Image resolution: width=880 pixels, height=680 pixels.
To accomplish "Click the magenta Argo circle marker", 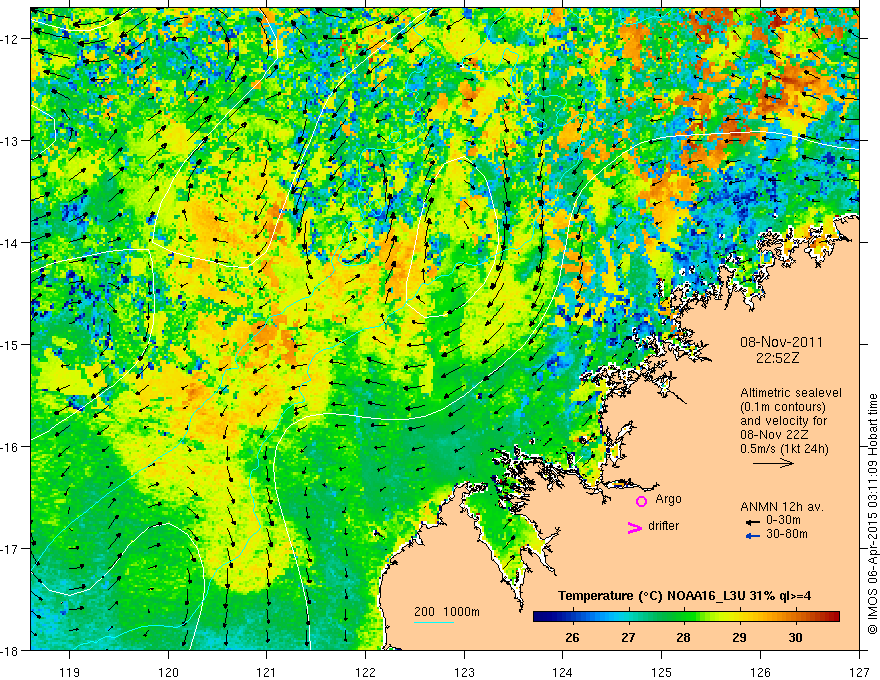I will coord(641,501).
